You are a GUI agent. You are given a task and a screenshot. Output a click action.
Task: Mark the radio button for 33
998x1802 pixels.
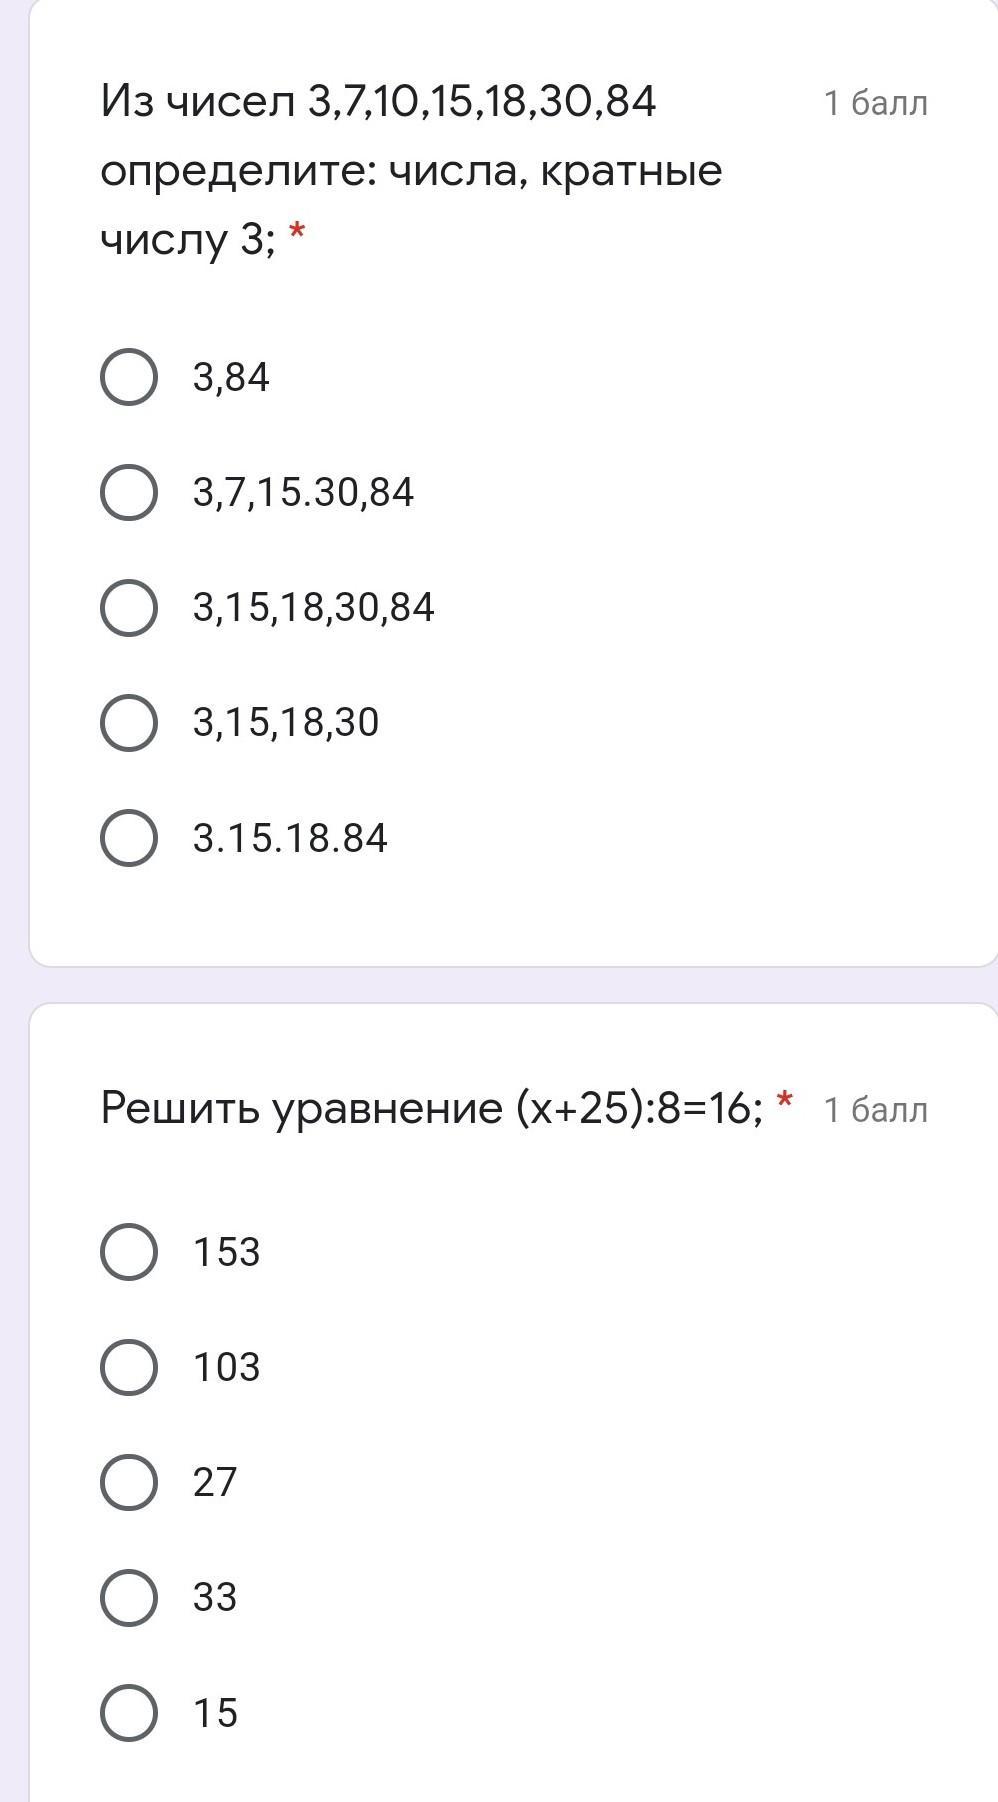[x=129, y=1597]
